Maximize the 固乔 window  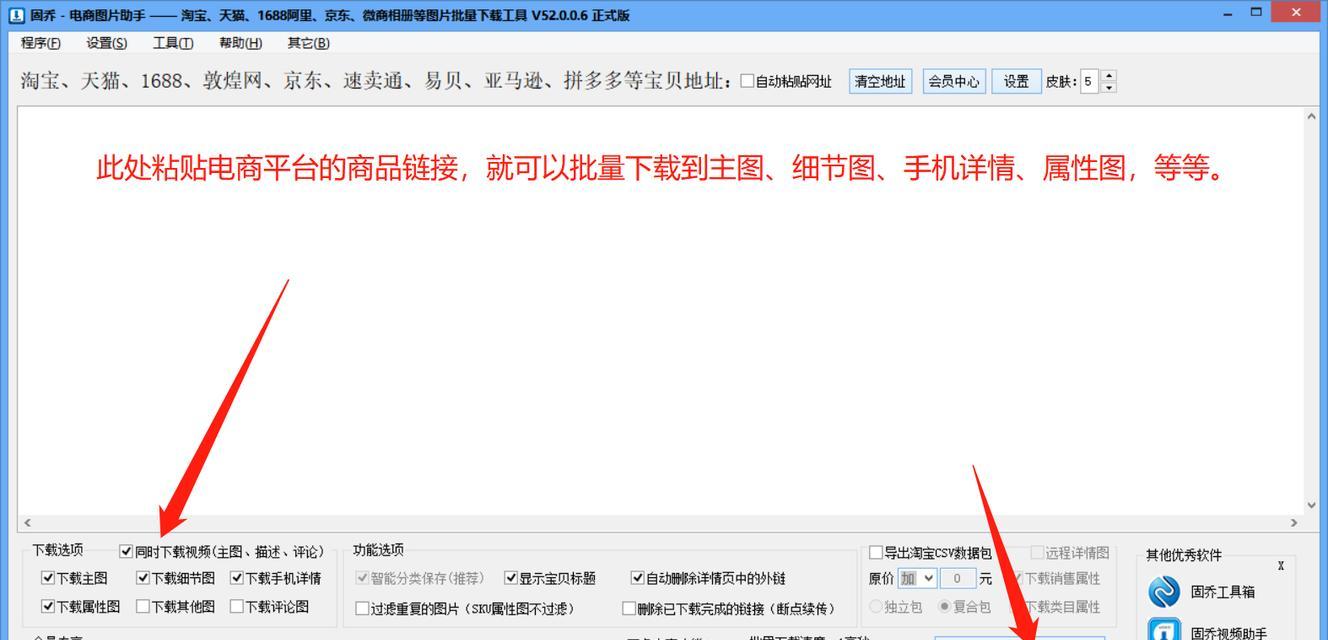pyautogui.click(x=1256, y=13)
